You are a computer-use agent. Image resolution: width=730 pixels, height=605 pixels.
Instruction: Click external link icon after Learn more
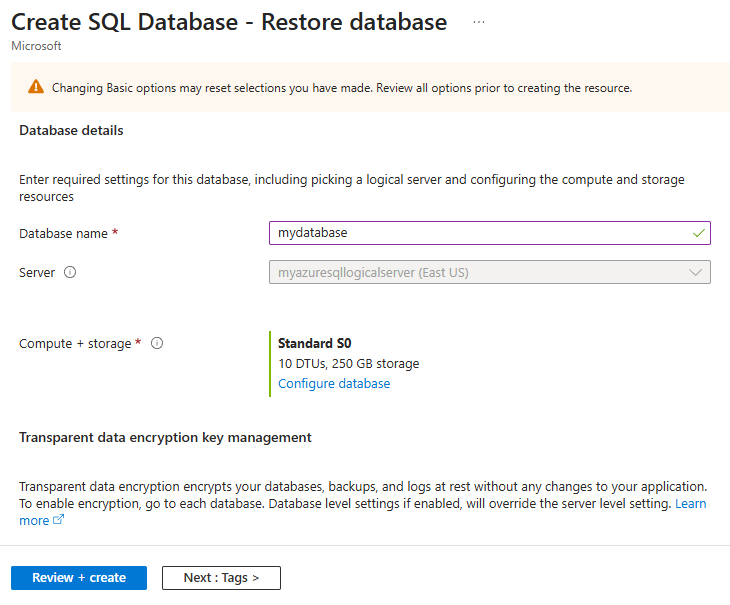pos(58,520)
